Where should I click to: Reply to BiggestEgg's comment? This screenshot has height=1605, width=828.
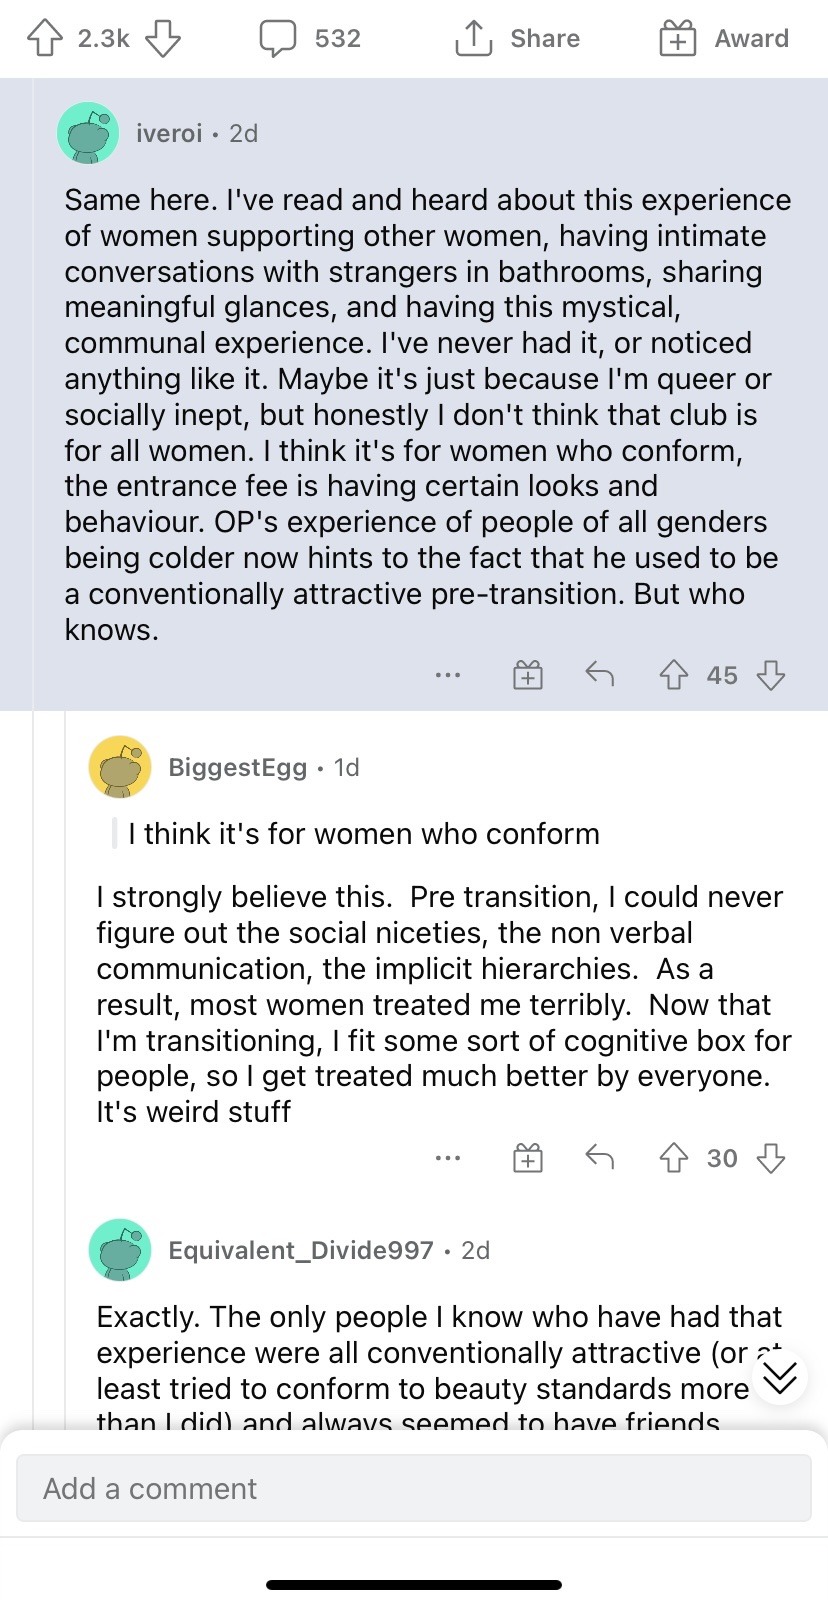point(599,1158)
